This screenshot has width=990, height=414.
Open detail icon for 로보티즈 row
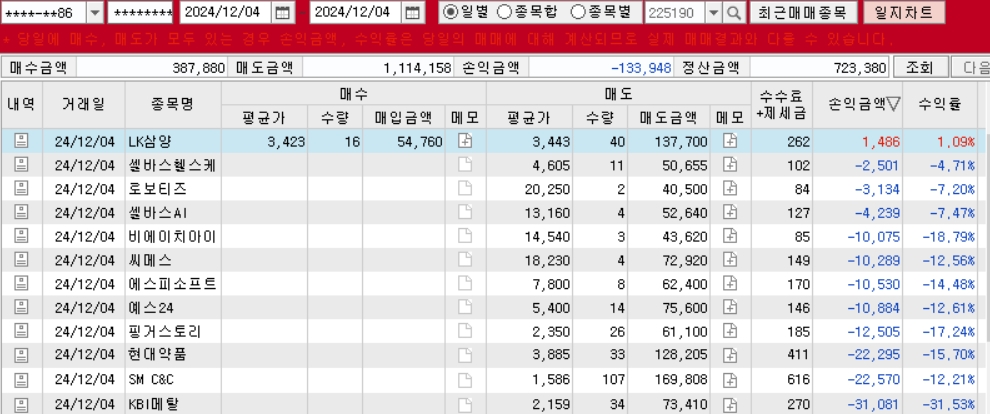coord(21,189)
